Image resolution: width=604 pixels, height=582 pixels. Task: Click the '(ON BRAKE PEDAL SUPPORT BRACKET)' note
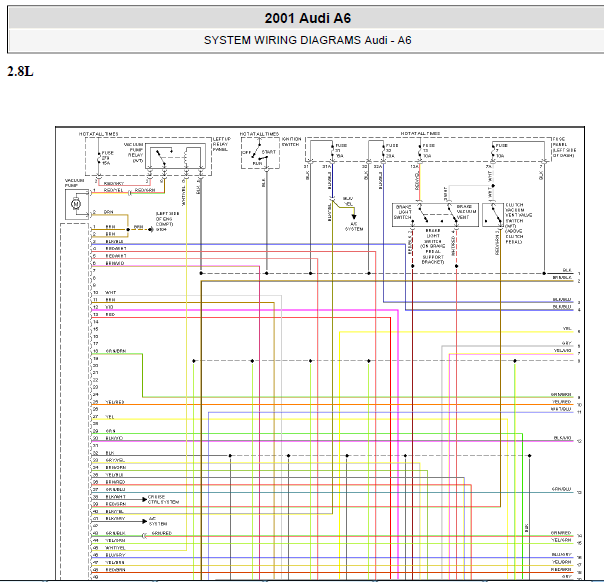pyautogui.click(x=433, y=254)
